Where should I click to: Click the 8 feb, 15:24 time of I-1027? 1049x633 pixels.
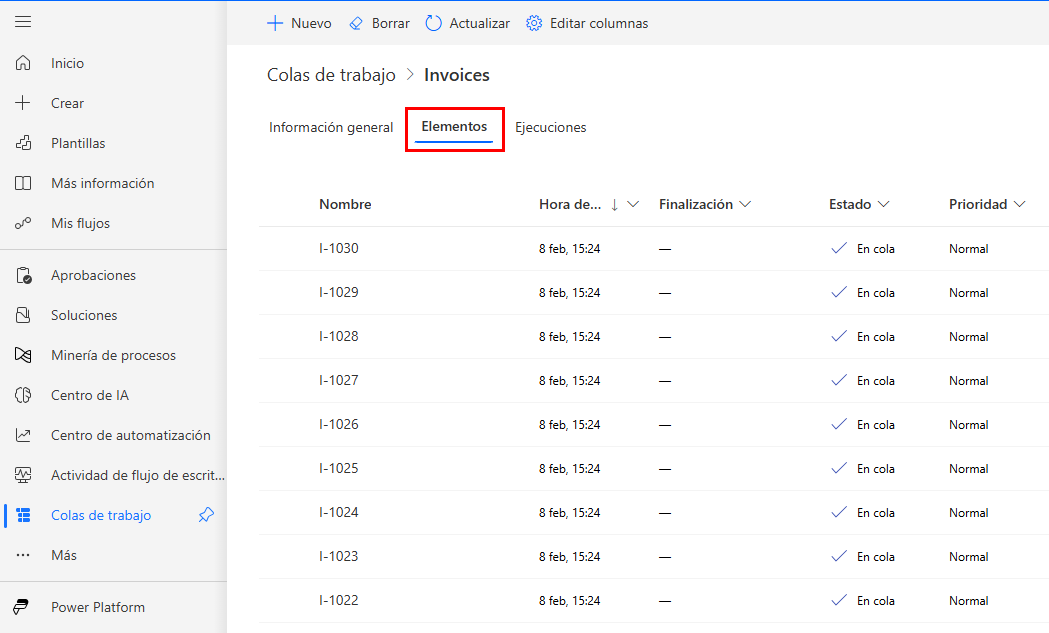pyautogui.click(x=569, y=381)
